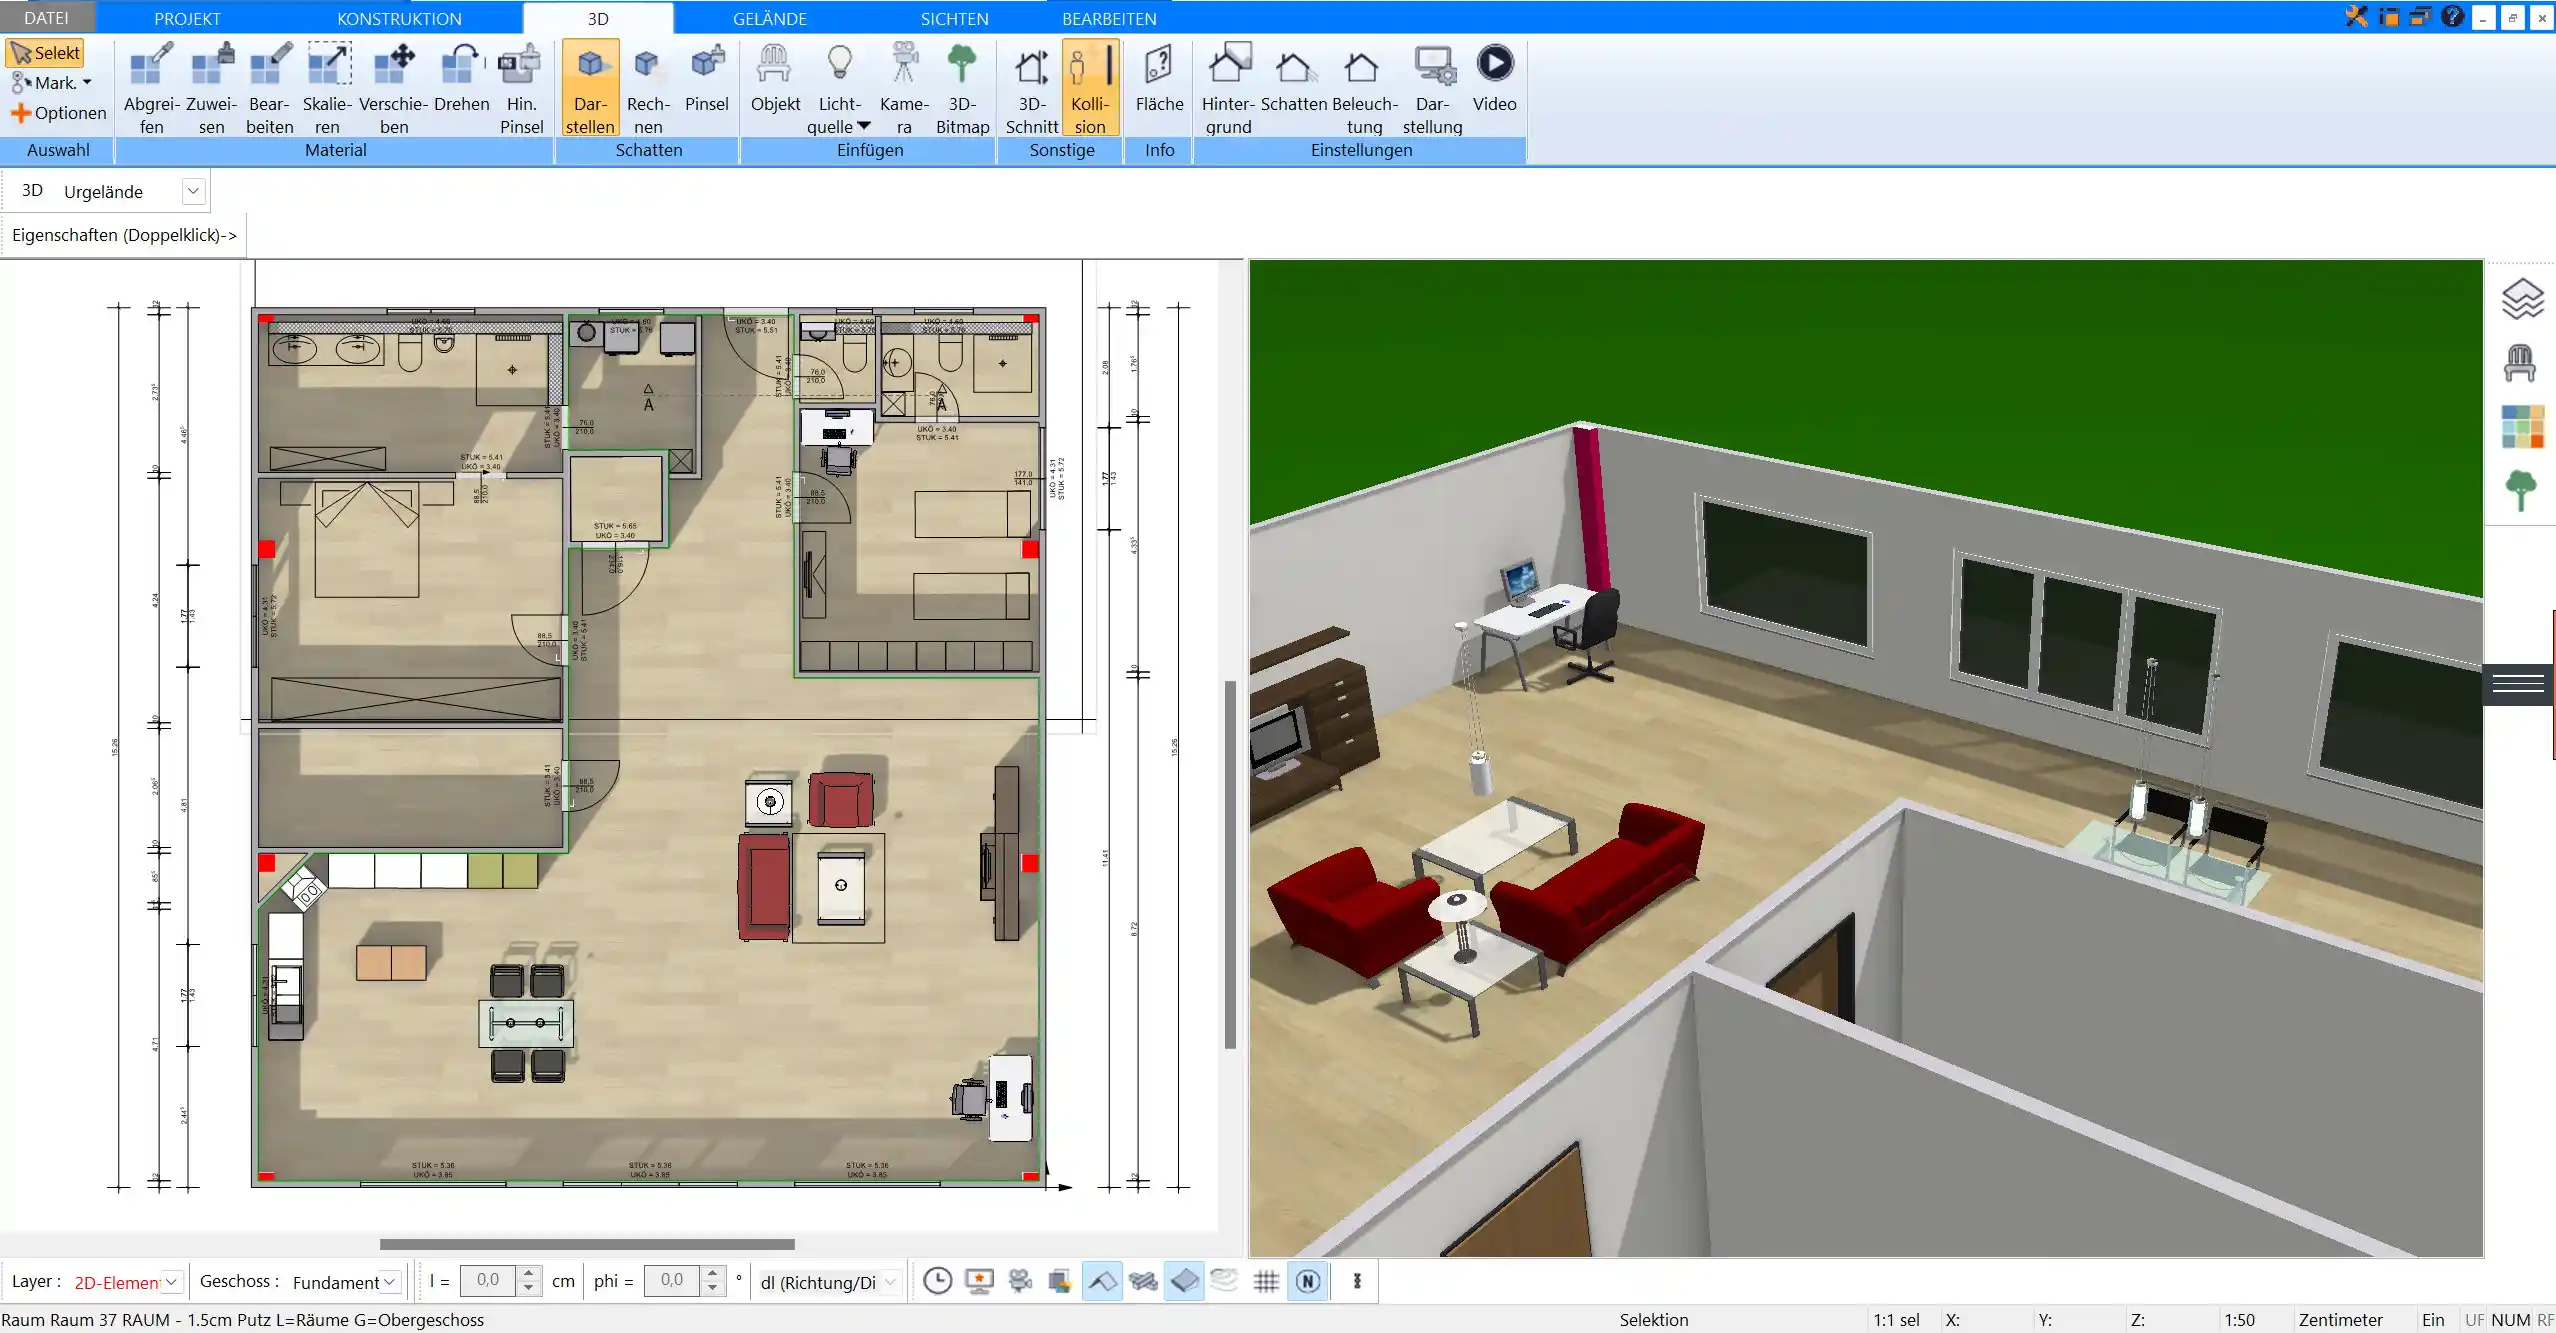Click the GELÄNDE ribbon tab
The width and height of the screenshot is (2556, 1333).
click(769, 19)
